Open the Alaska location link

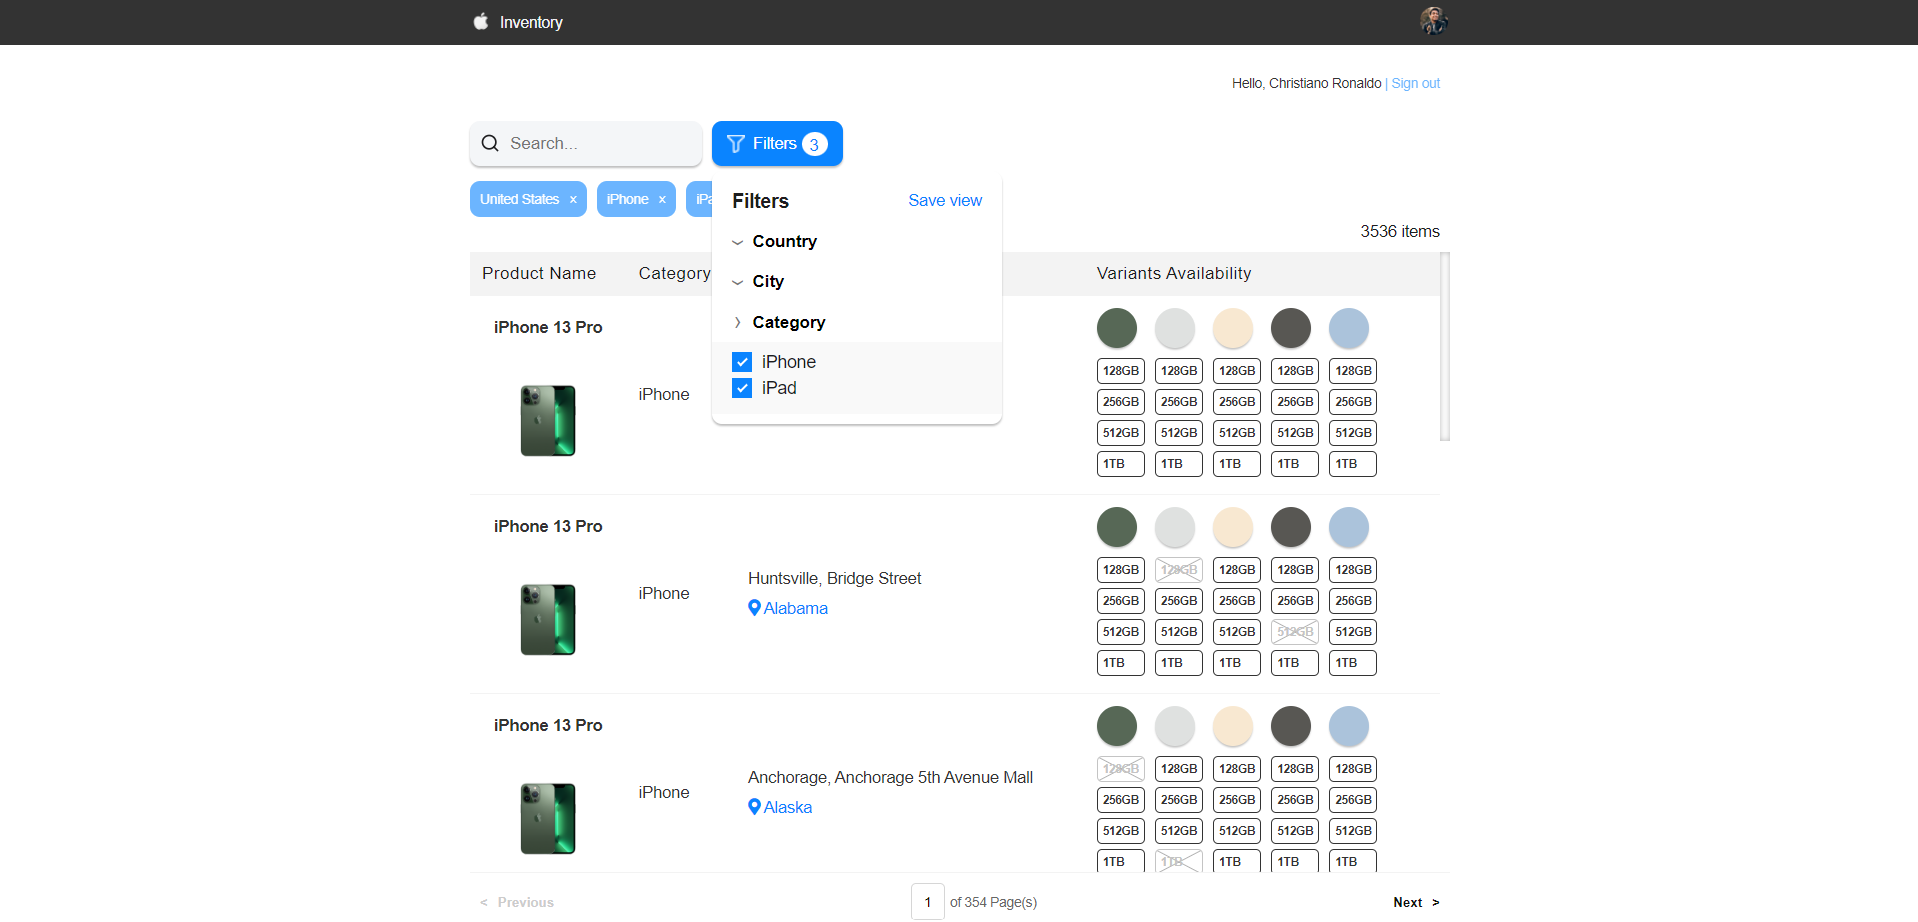[788, 807]
